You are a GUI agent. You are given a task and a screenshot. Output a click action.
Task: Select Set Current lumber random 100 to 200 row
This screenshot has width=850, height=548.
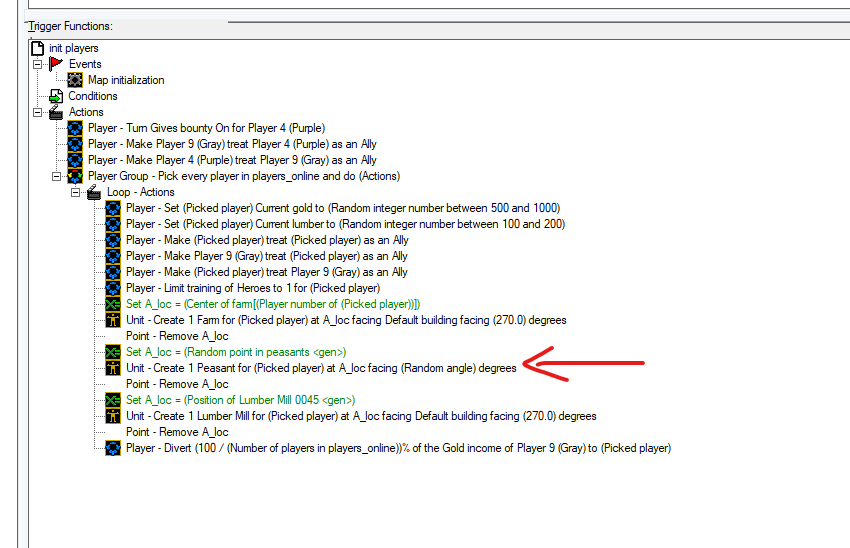point(345,224)
